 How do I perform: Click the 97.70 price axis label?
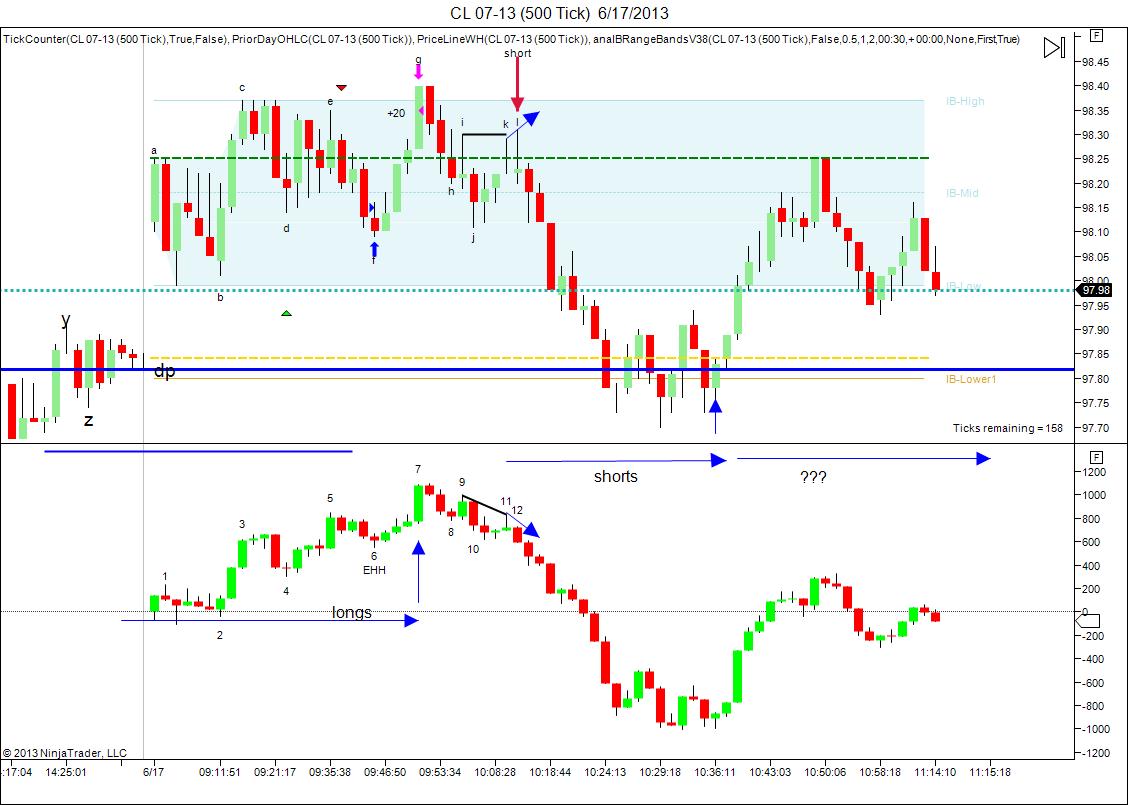(1095, 428)
